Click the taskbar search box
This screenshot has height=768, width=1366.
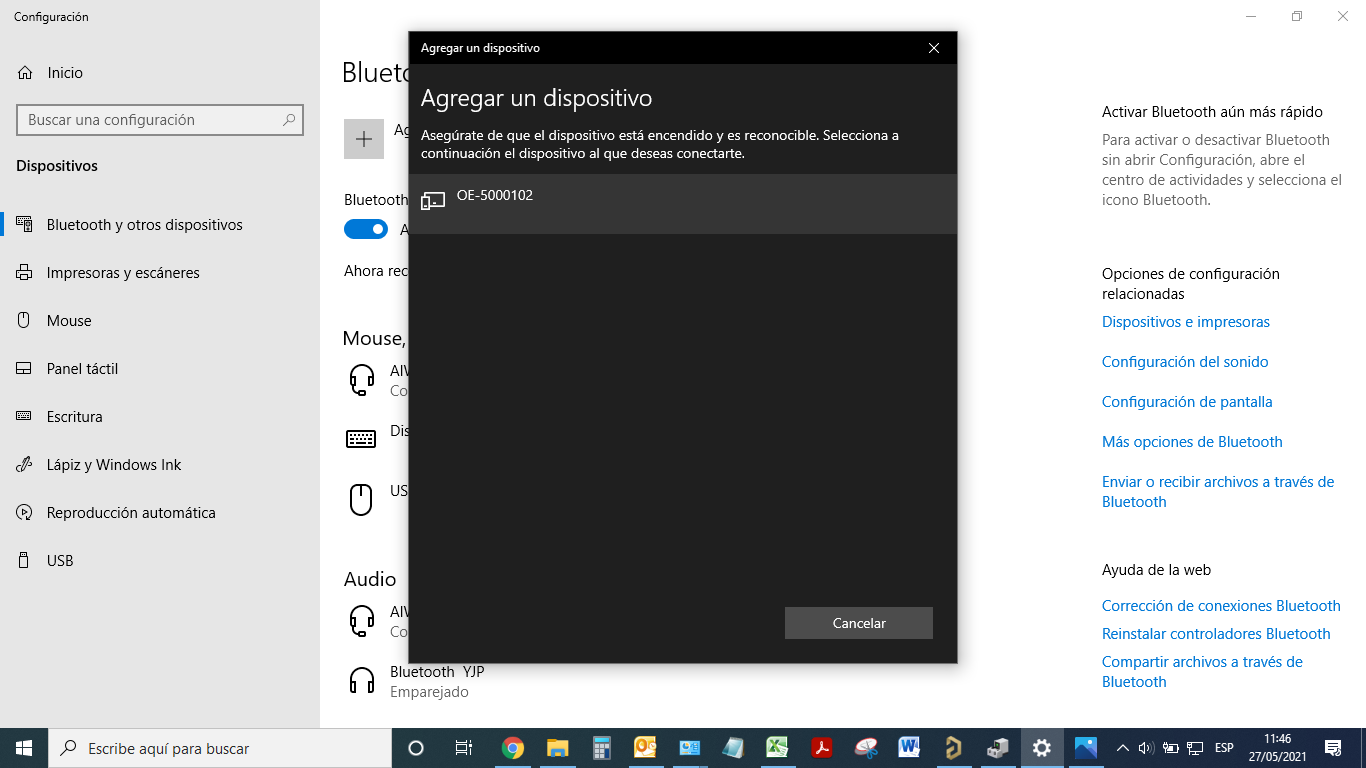(x=220, y=748)
